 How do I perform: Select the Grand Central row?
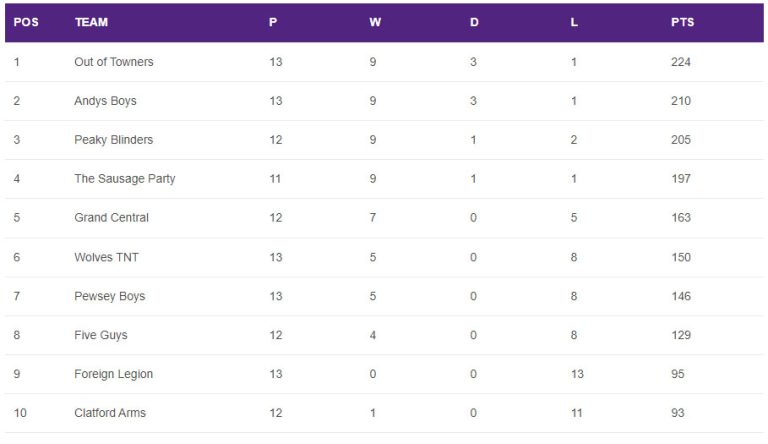384,218
